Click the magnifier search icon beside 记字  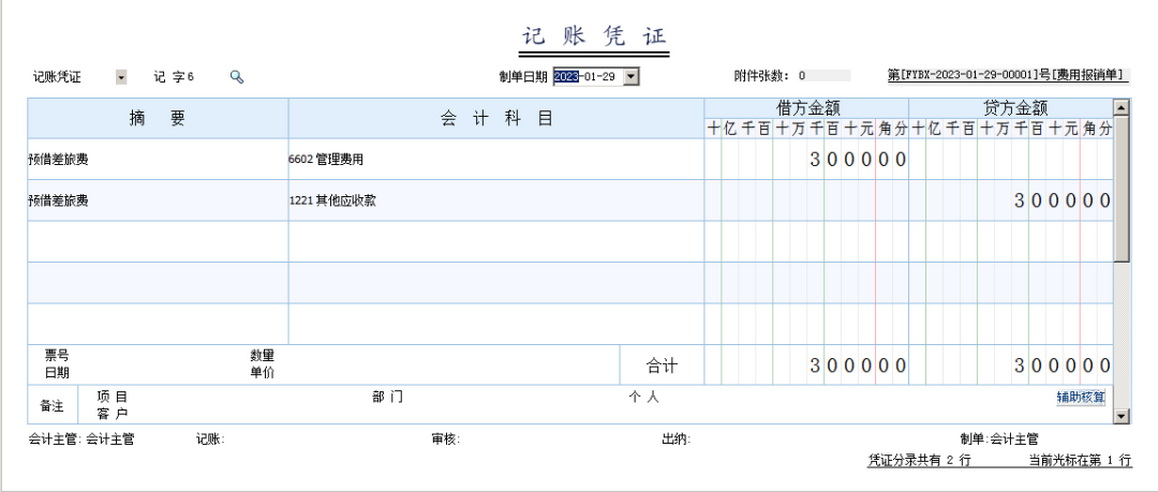pos(237,77)
